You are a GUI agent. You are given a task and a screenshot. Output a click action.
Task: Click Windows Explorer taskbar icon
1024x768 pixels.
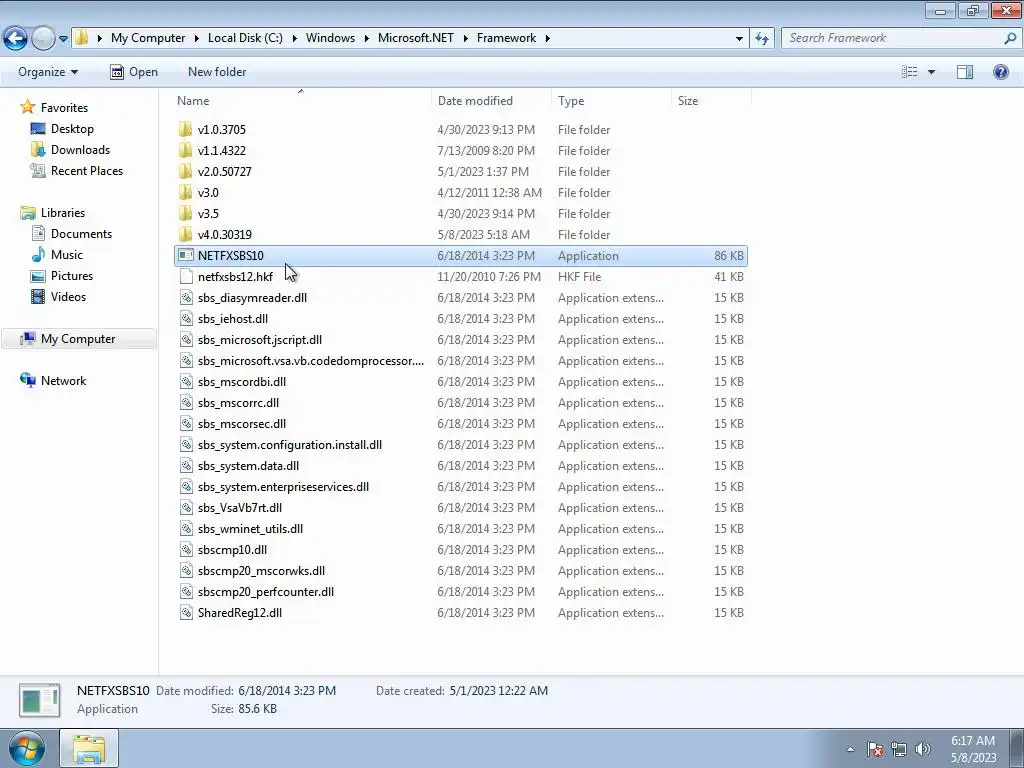point(89,748)
